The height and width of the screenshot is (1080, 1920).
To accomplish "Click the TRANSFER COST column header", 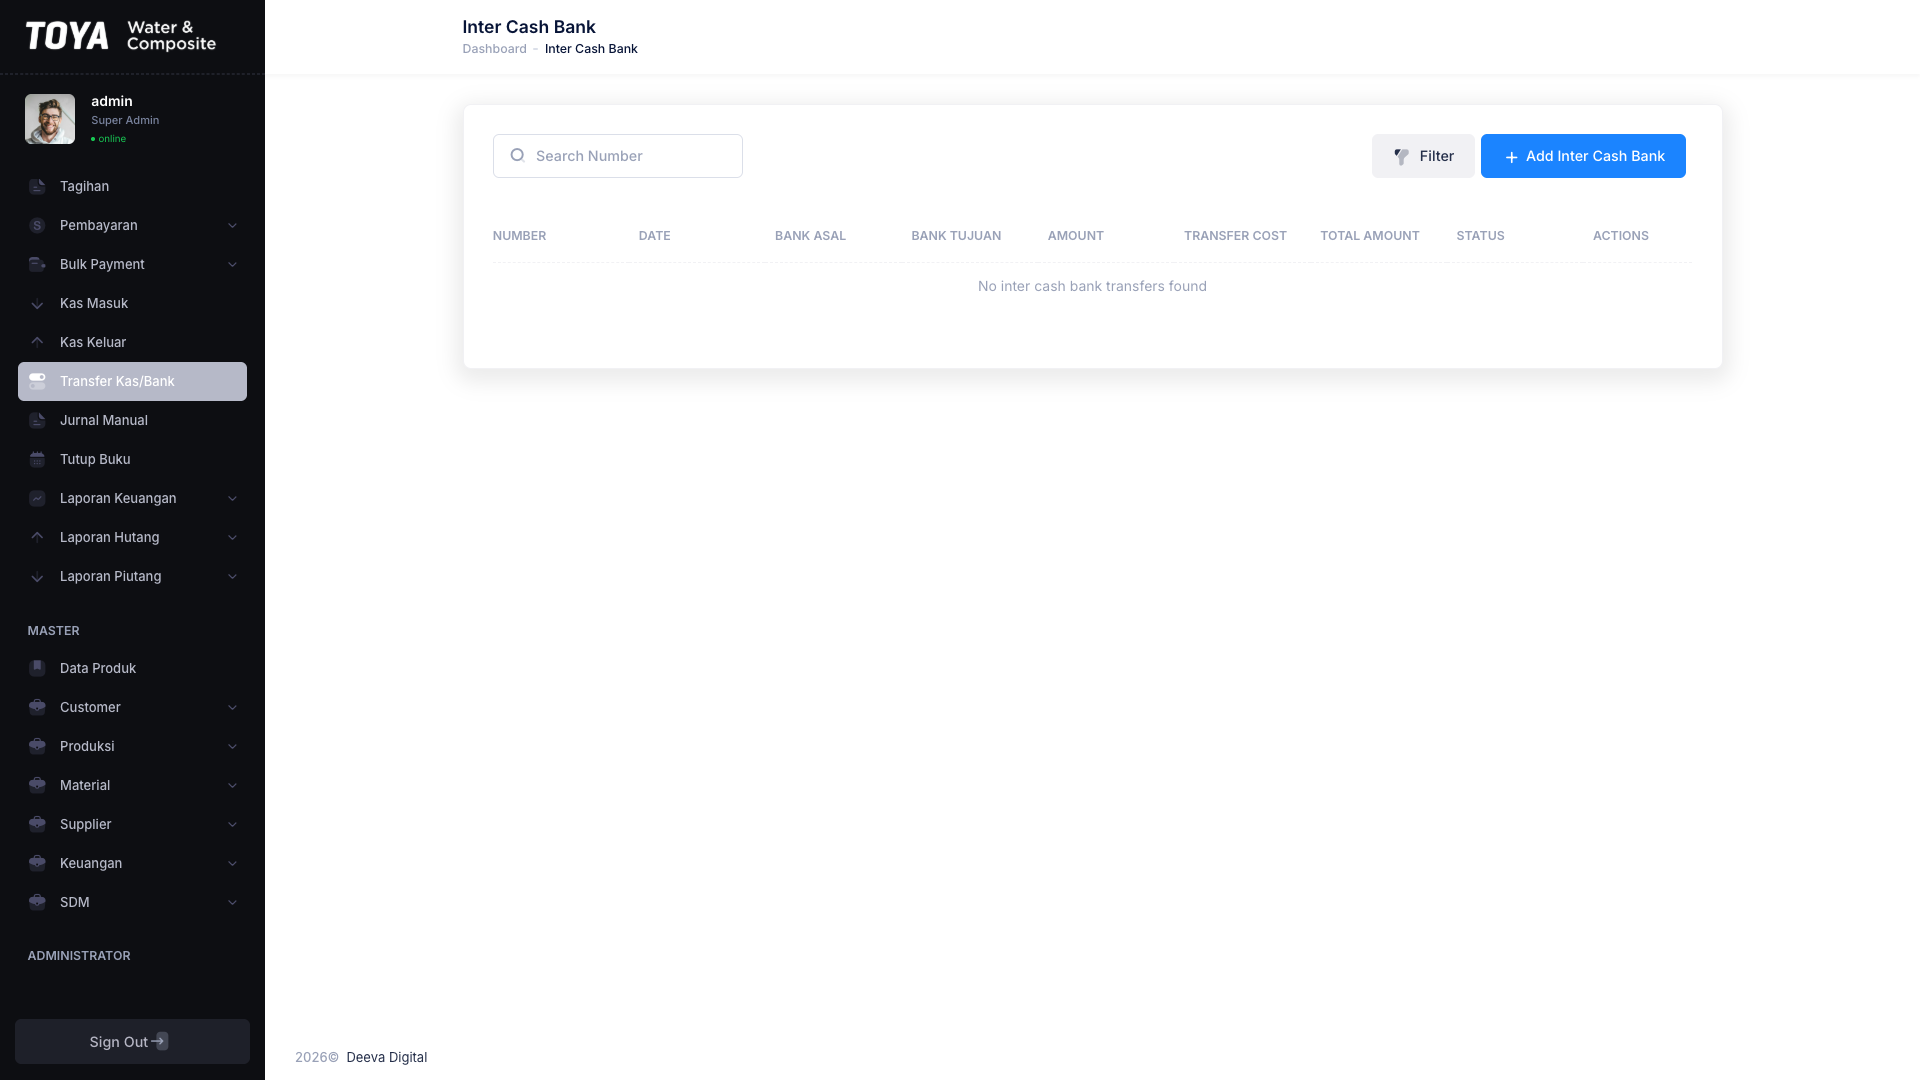I will [1235, 236].
